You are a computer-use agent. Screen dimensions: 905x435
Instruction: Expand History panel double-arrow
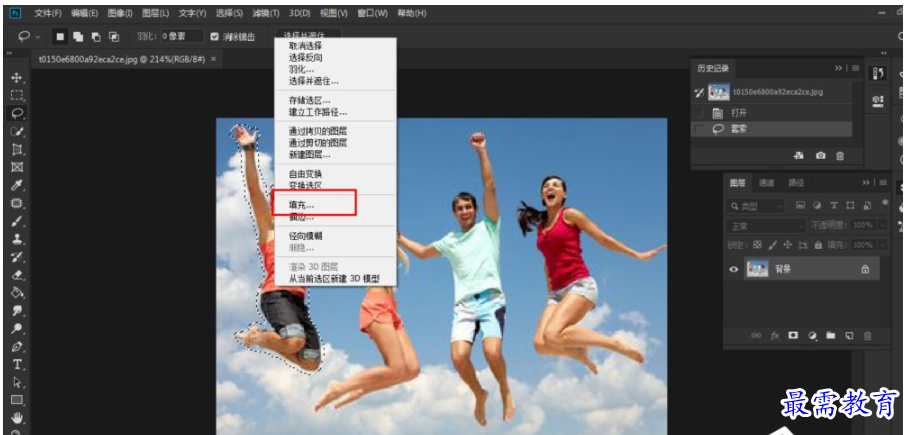pos(838,68)
